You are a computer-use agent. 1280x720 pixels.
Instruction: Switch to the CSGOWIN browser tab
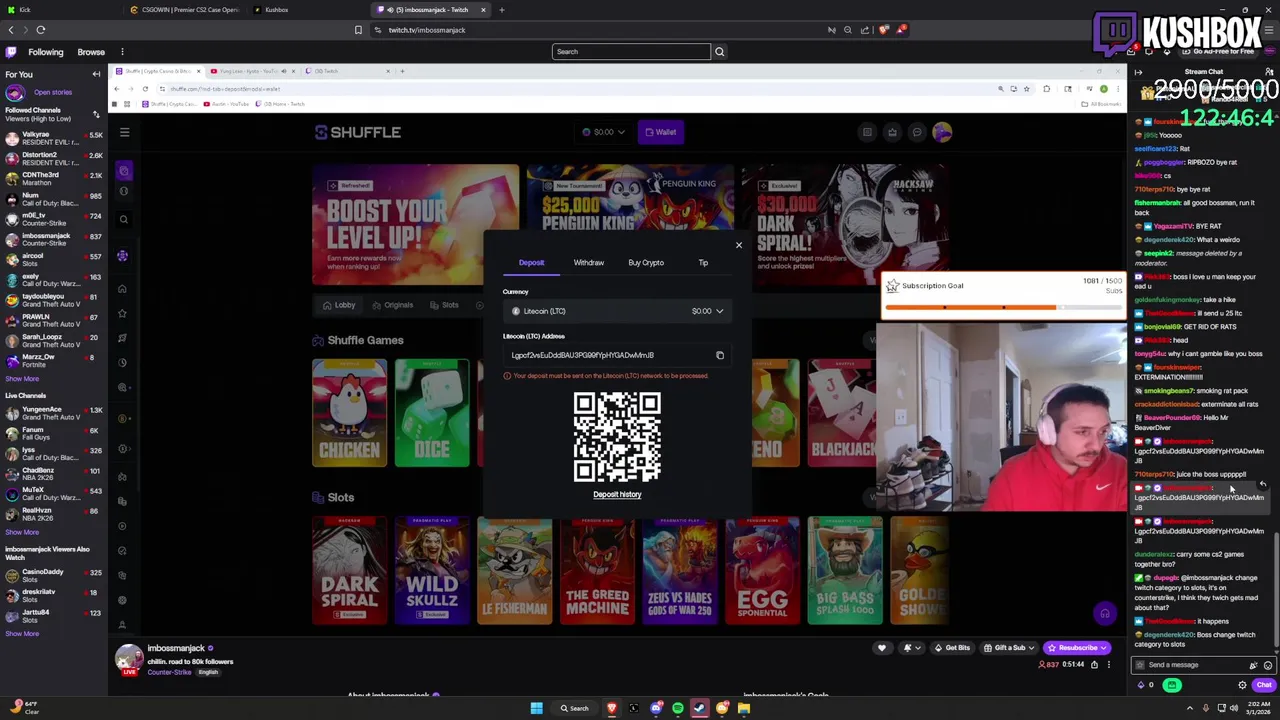(x=185, y=10)
